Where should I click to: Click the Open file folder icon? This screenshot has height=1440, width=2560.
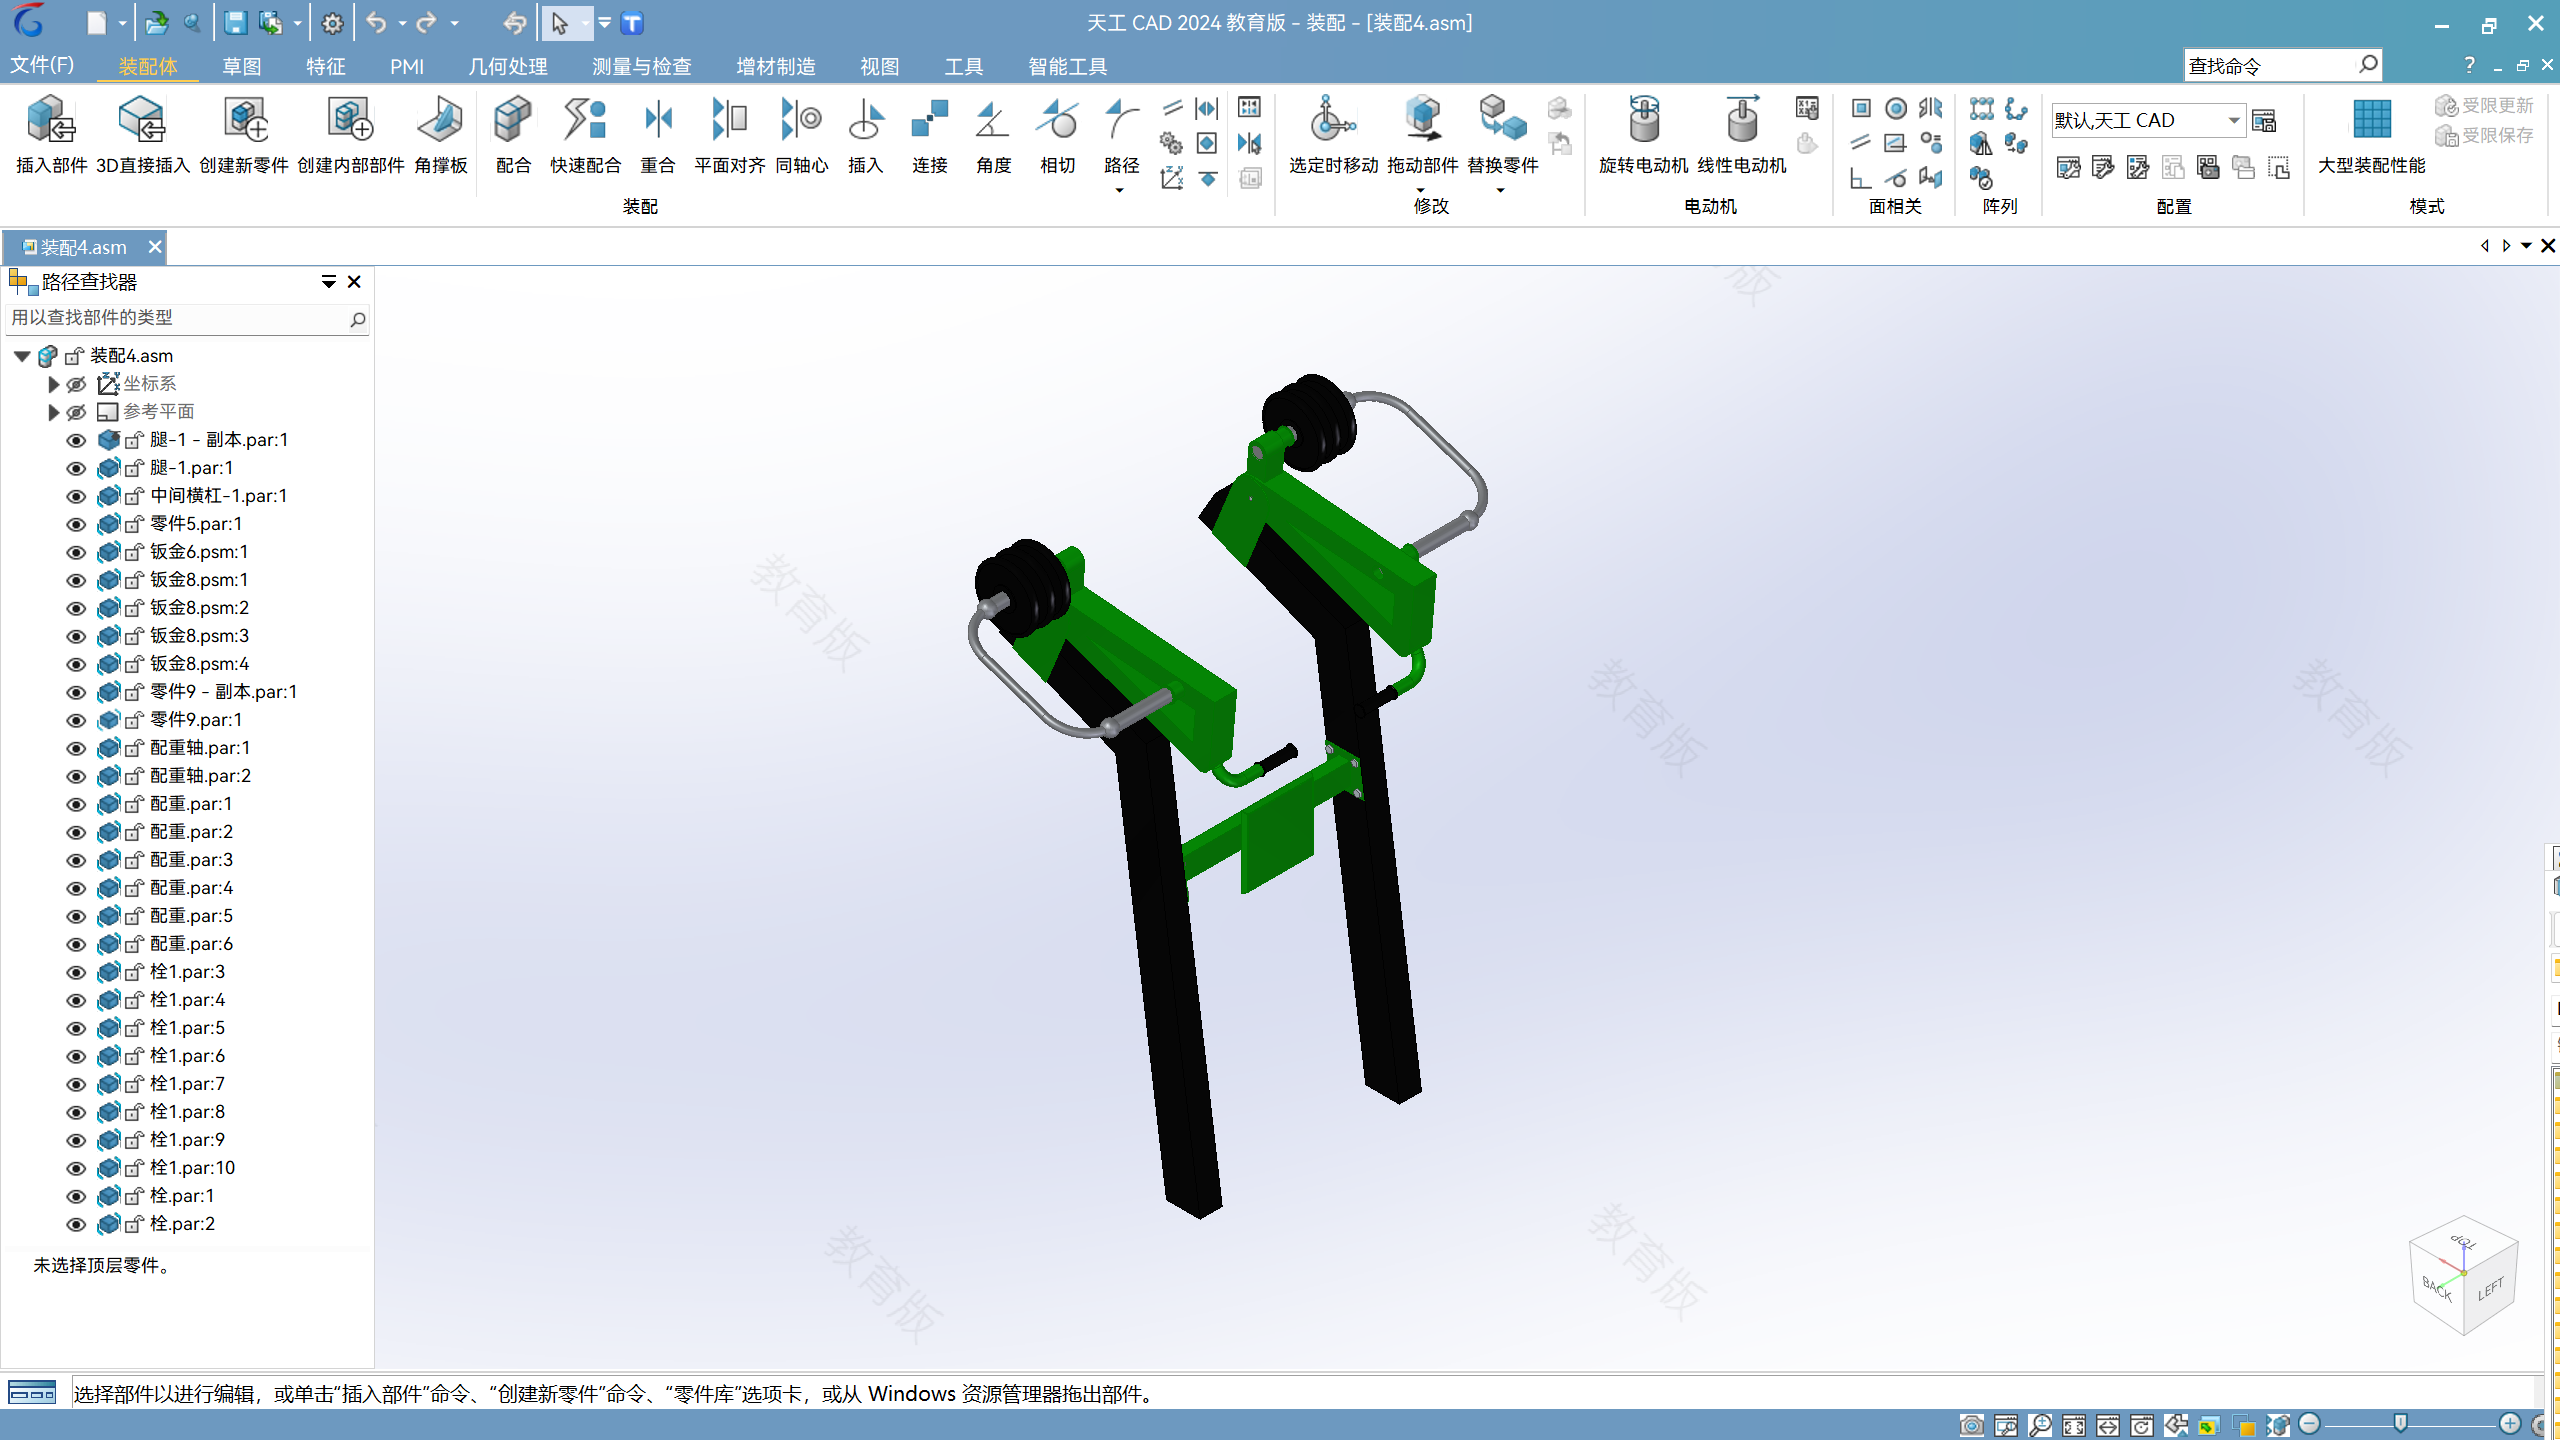pyautogui.click(x=157, y=23)
